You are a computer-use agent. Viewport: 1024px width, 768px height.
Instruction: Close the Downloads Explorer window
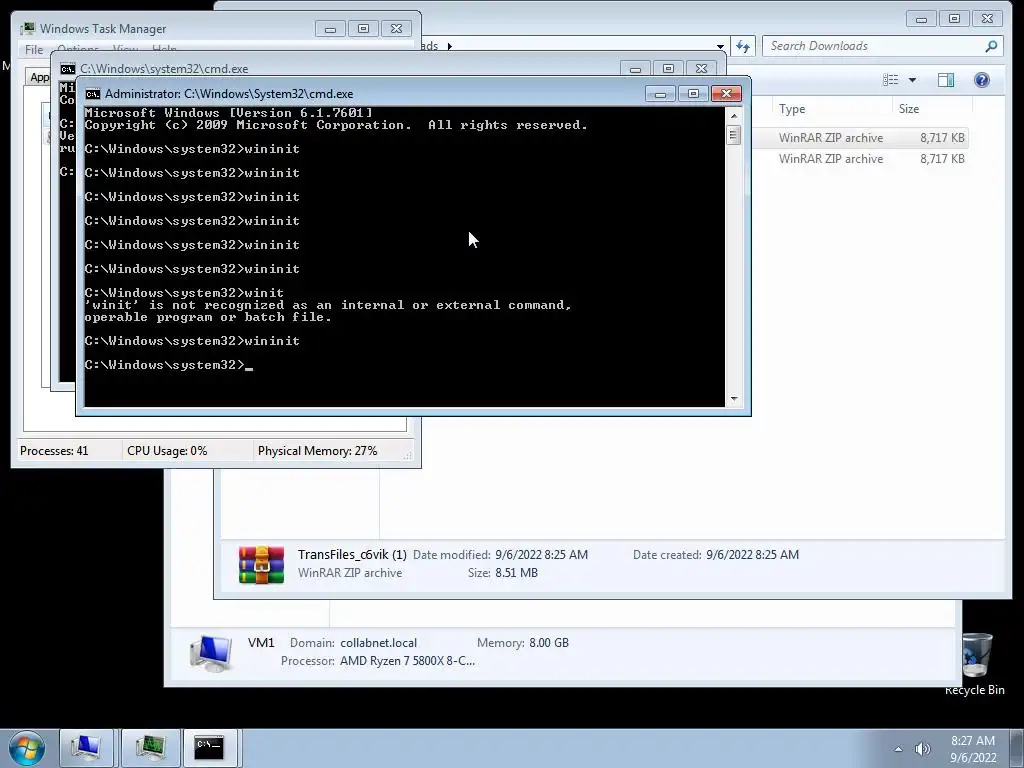[x=987, y=19]
